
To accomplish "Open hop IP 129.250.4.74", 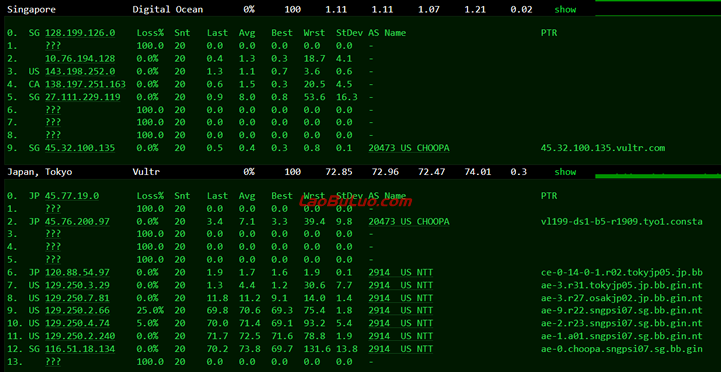I will 77,323.
